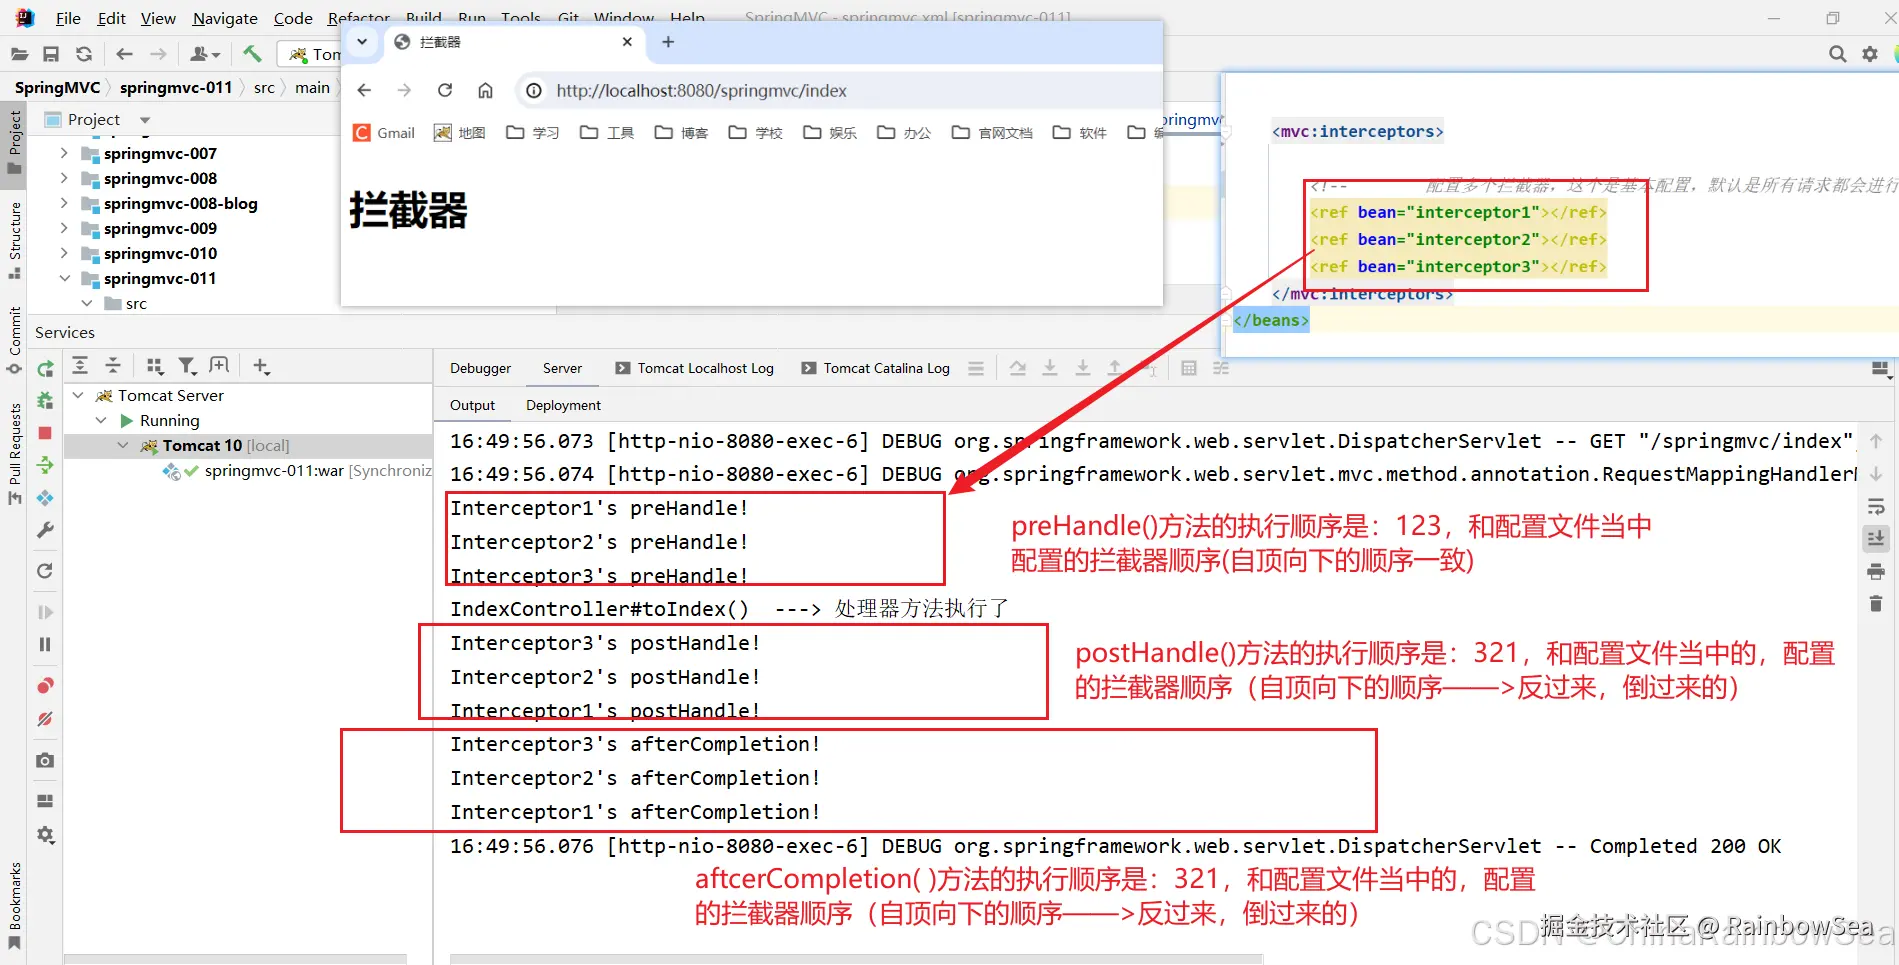The image size is (1899, 965).
Task: Open the Code menu
Action: click(x=293, y=18)
